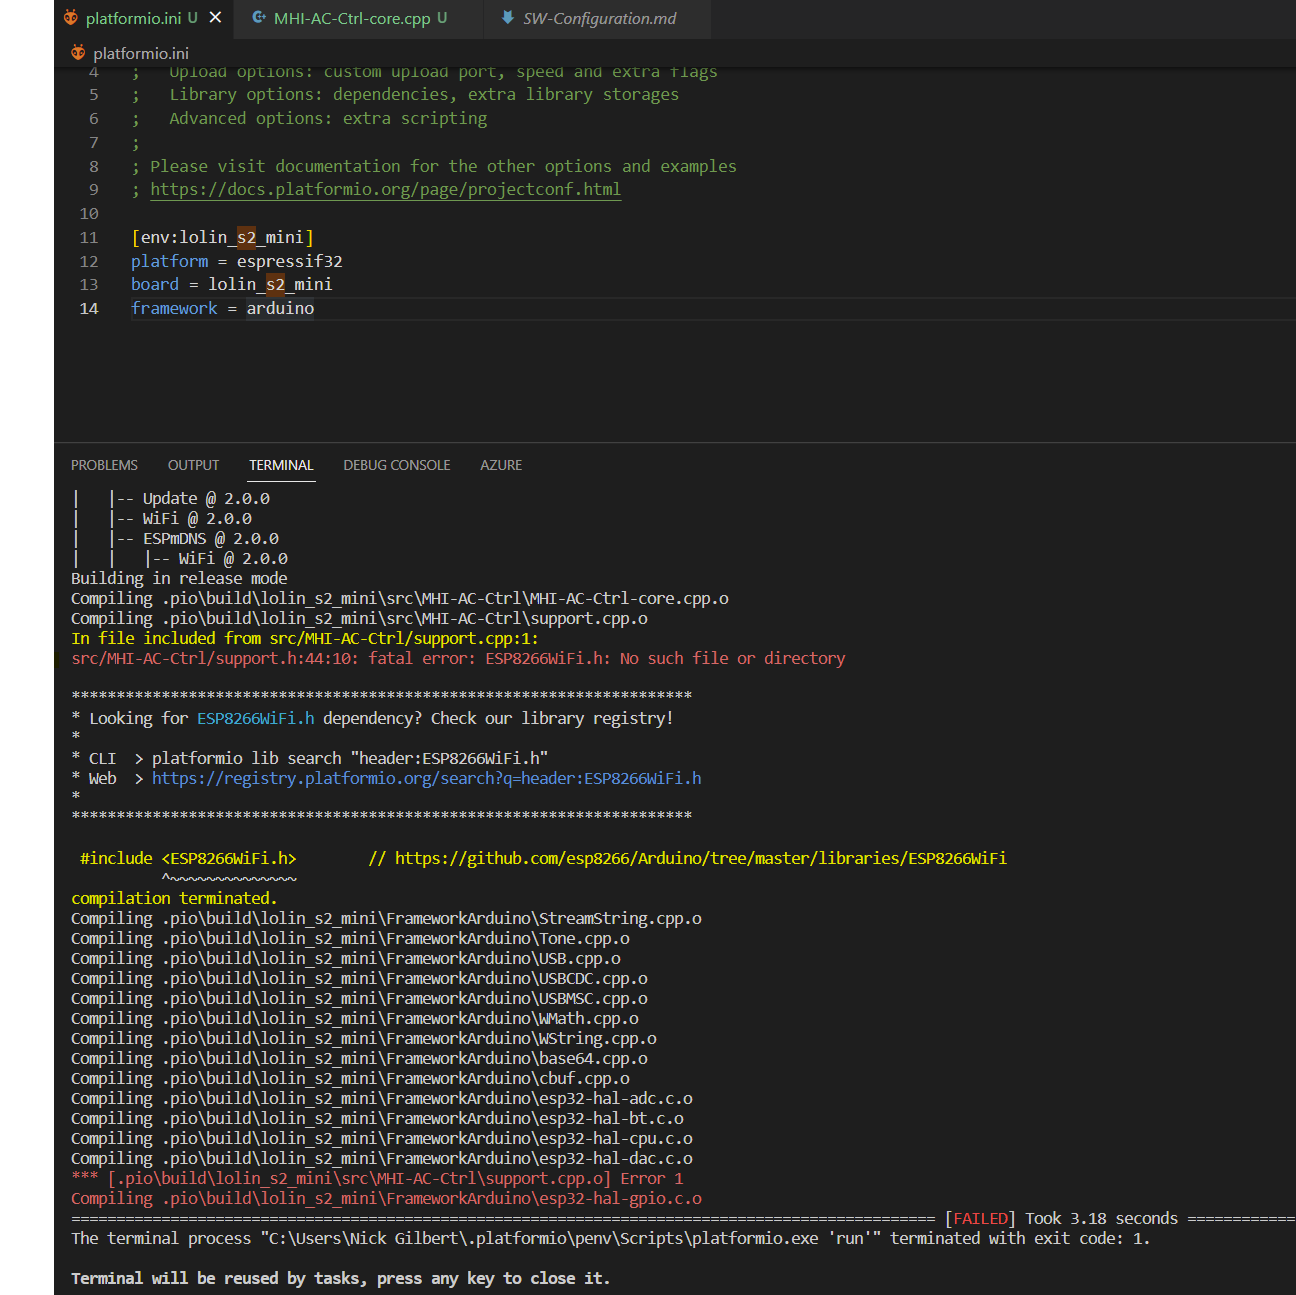Click line number 14 in the gutter
This screenshot has height=1295, width=1296.
[x=89, y=308]
